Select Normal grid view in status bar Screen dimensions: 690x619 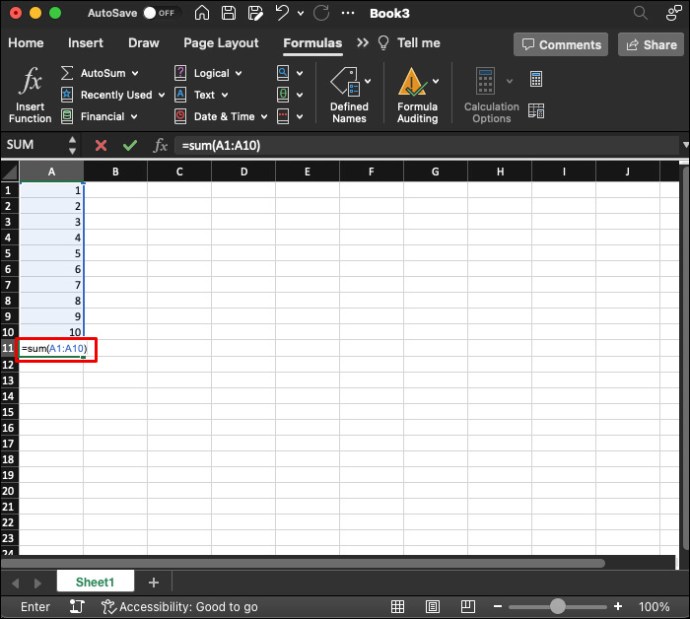pos(397,607)
